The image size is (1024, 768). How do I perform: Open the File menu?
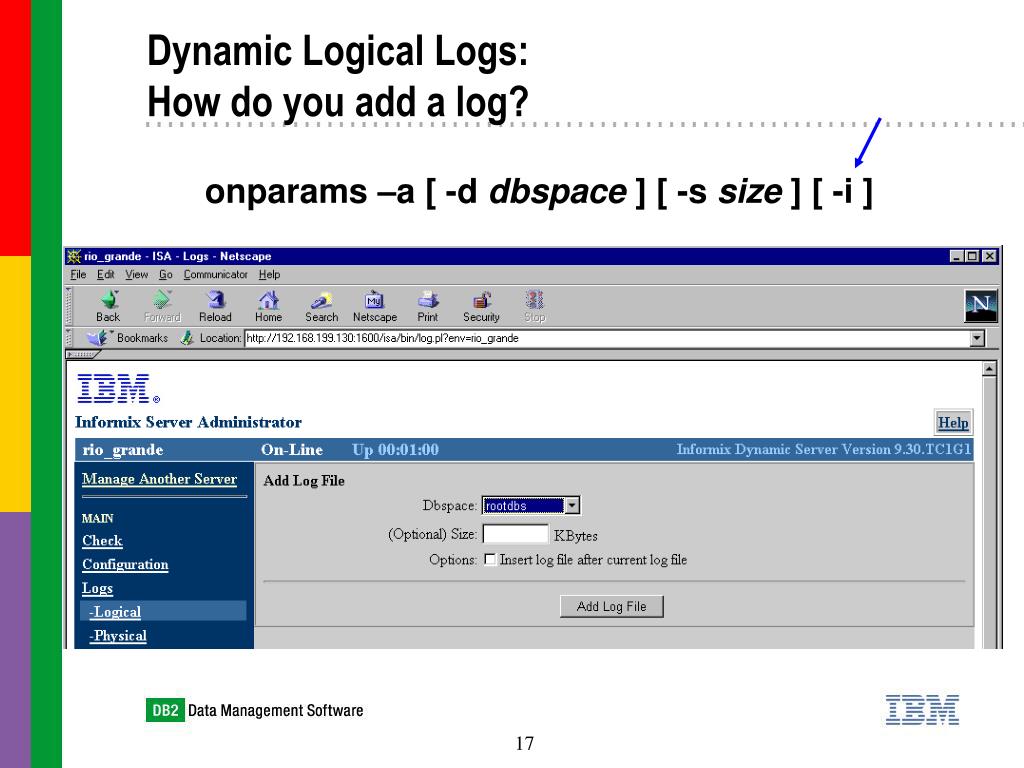[78, 274]
